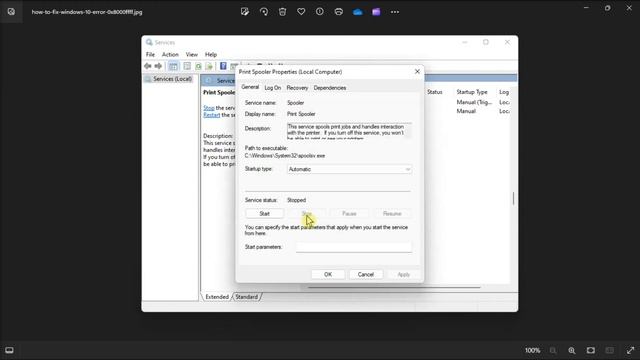Viewport: 640px width, 360px height.
Task: Click the Status column header
Action: click(x=435, y=92)
